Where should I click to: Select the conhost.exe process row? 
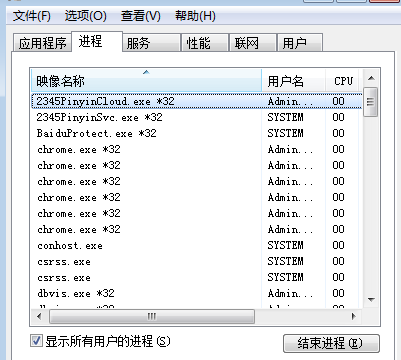point(197,245)
